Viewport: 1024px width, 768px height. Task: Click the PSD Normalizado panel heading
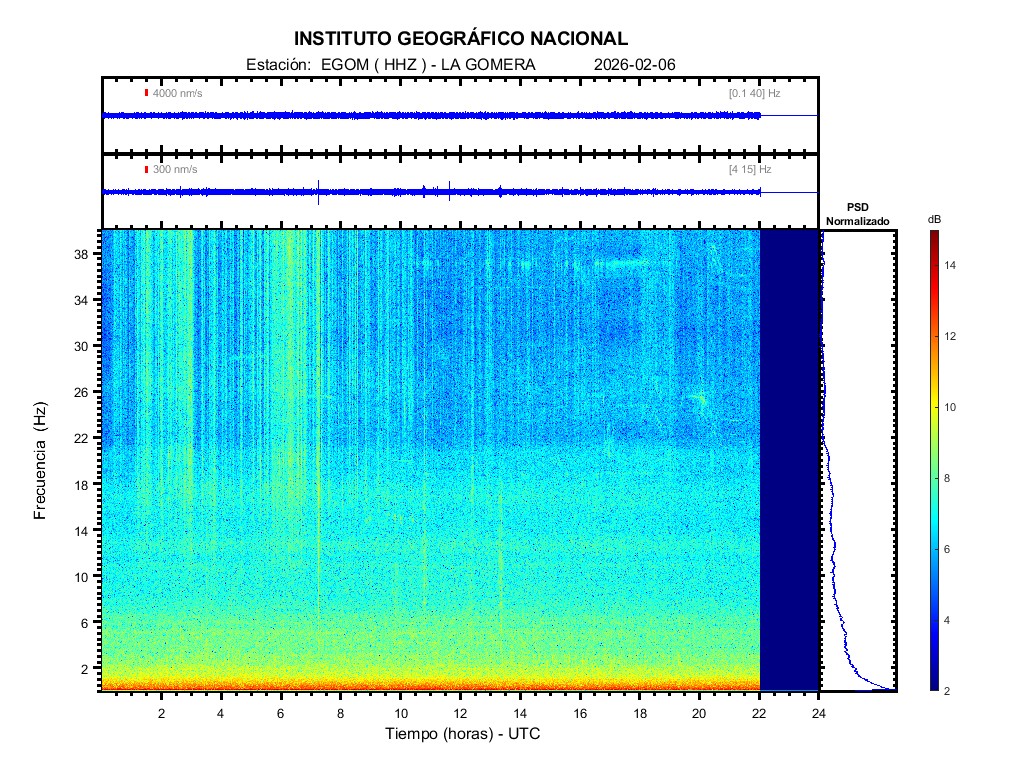857,214
